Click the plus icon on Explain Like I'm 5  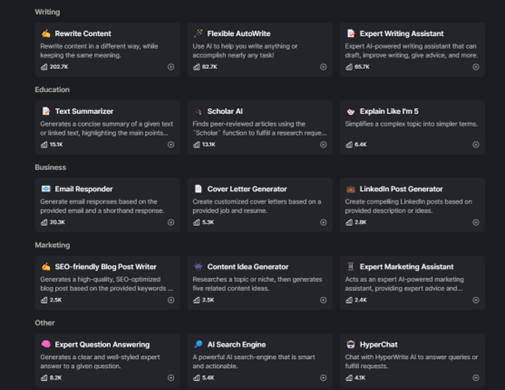coord(476,145)
